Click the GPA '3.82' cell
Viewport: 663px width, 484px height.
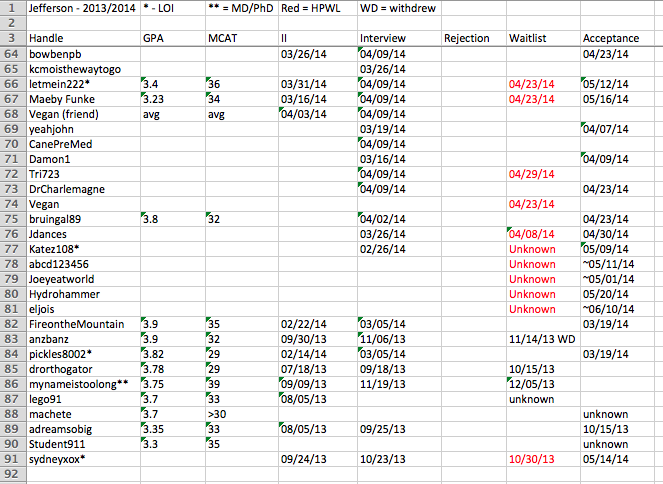coord(173,354)
